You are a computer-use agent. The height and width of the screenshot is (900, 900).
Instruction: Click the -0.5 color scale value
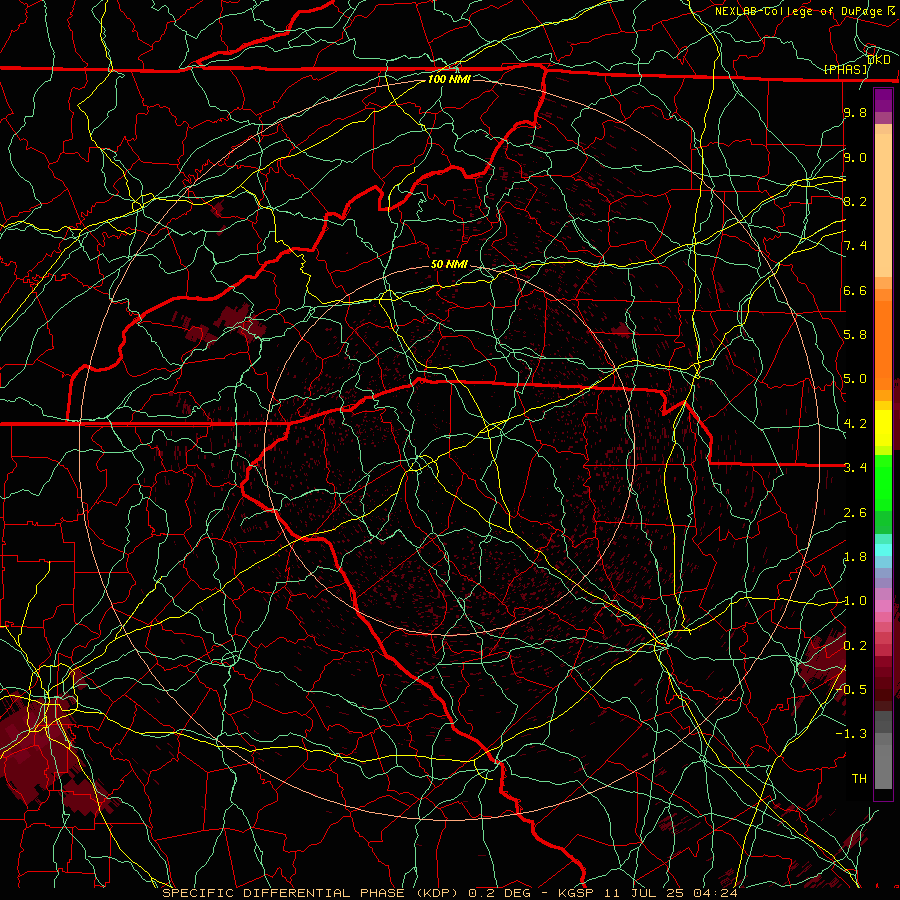click(851, 690)
